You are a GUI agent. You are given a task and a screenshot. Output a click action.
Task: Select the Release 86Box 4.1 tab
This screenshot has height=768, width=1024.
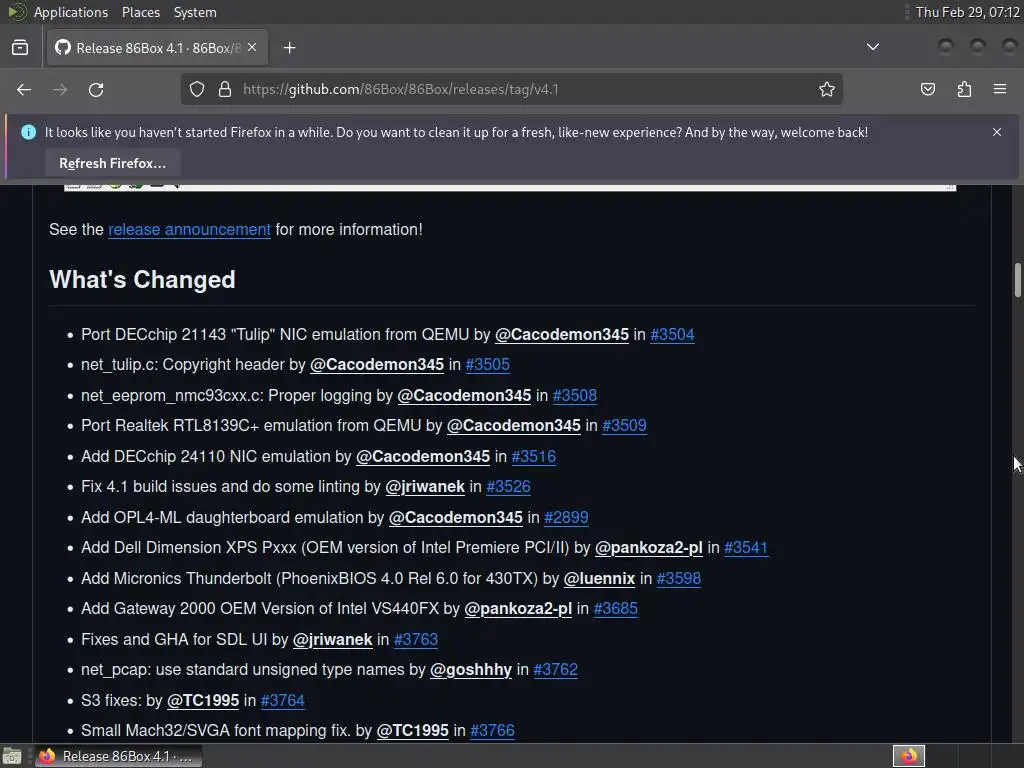tap(157, 48)
